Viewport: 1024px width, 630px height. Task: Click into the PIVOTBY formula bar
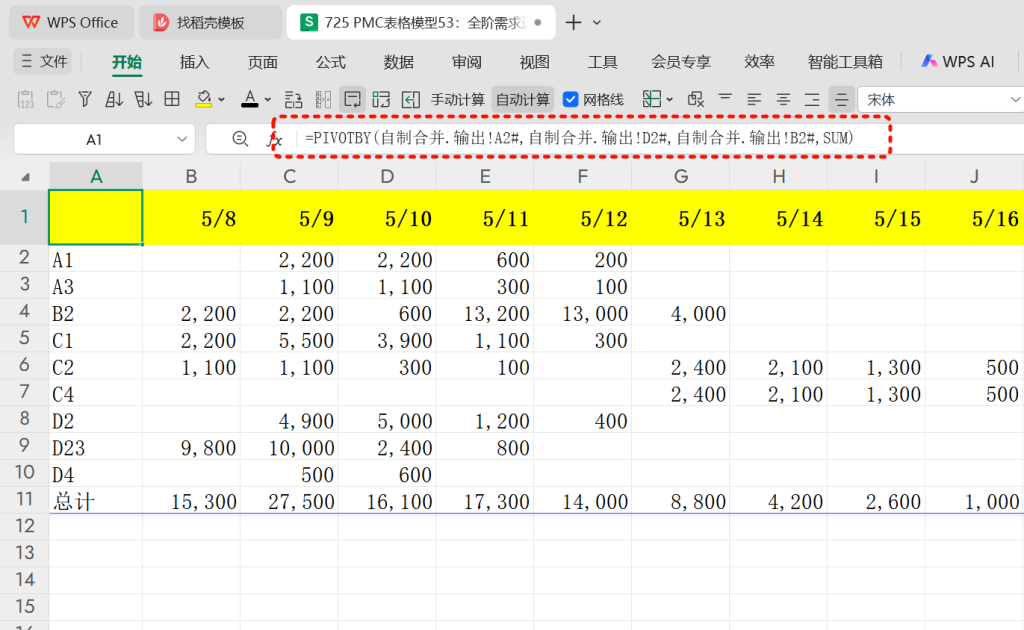(579, 138)
